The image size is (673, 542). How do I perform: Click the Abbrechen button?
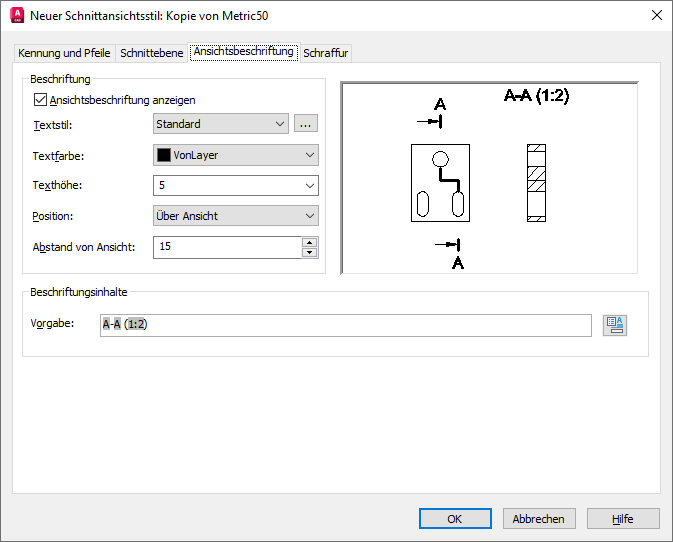click(539, 519)
